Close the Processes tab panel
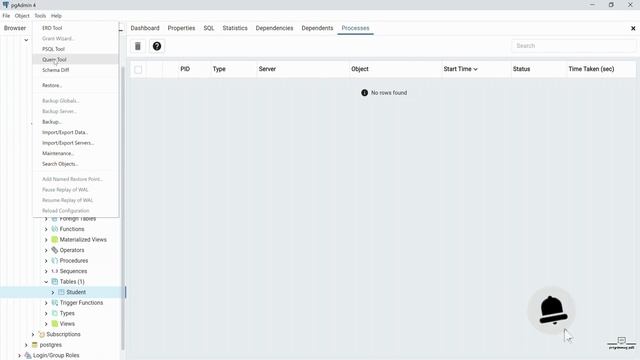Viewport: 640px width, 360px height. (633, 28)
